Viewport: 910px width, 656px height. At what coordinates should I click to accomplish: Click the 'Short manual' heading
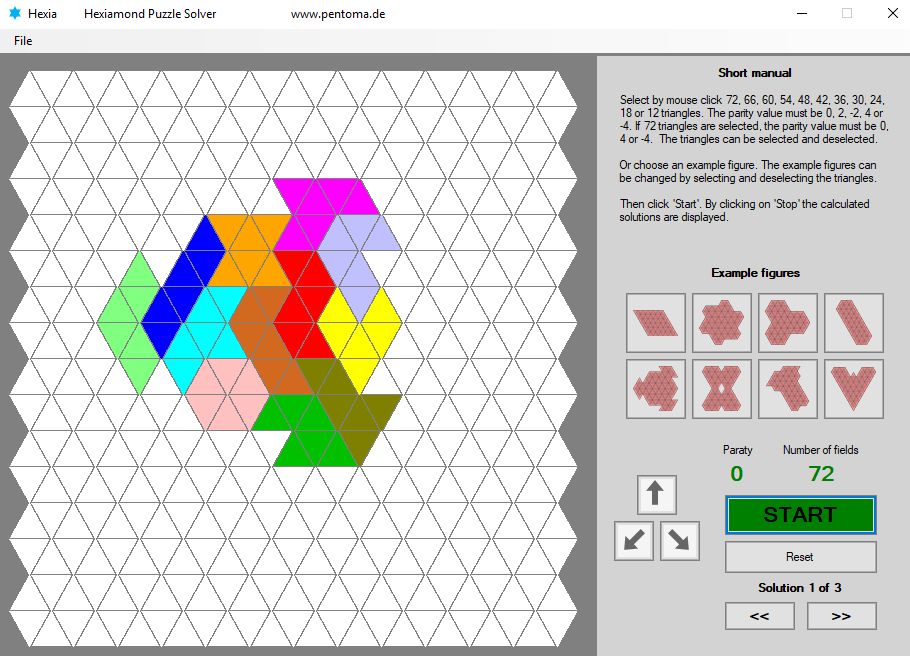click(754, 73)
